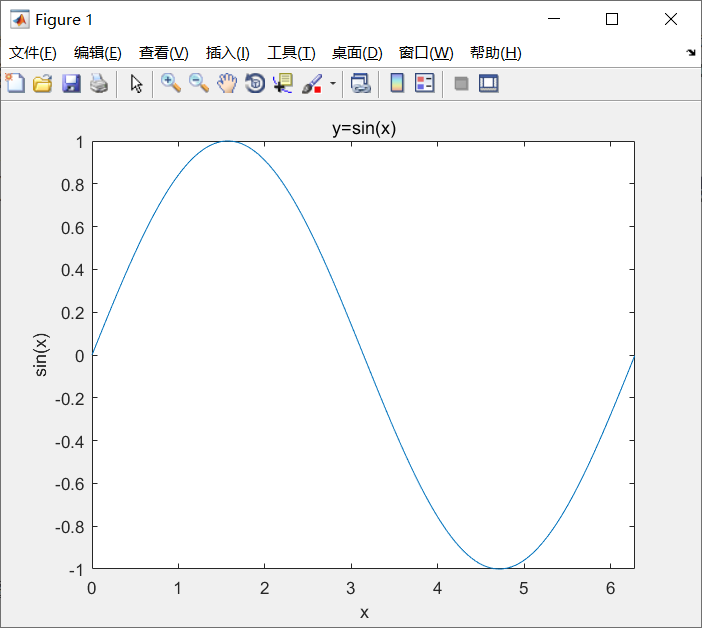Select the Rotate 3D tool
Screen dimensions: 702x628
255,83
